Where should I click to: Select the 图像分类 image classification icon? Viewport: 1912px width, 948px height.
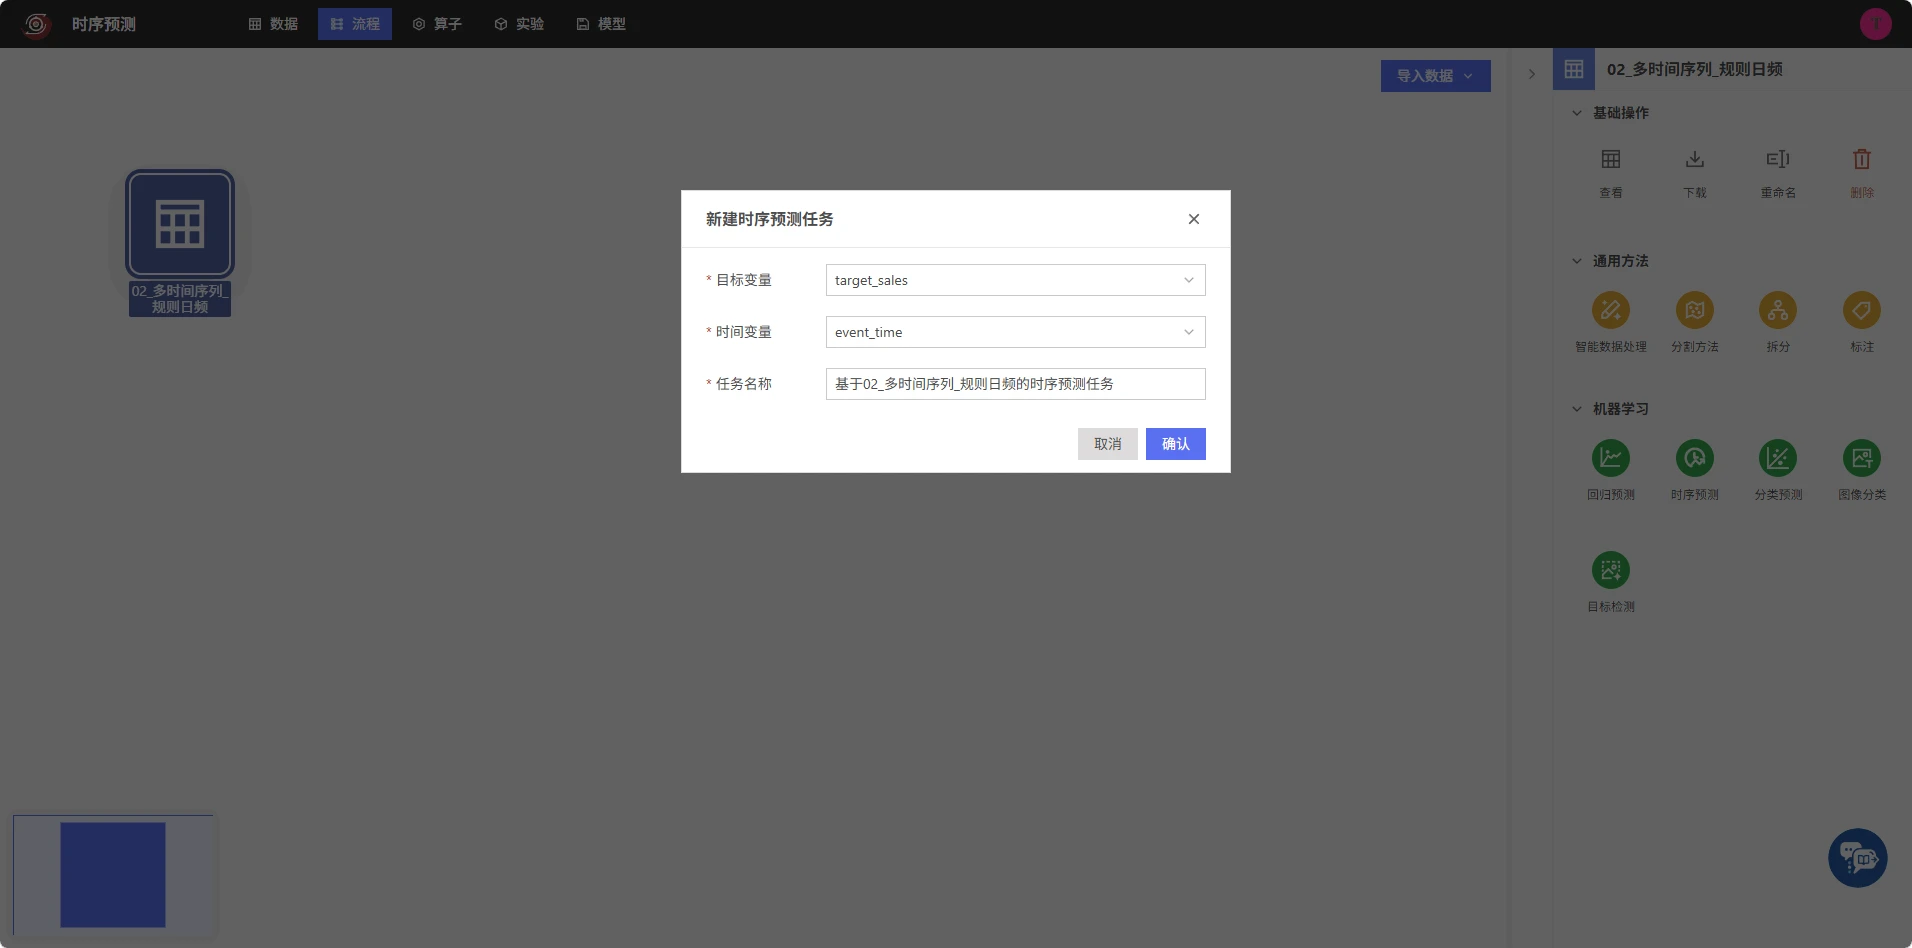coord(1861,458)
